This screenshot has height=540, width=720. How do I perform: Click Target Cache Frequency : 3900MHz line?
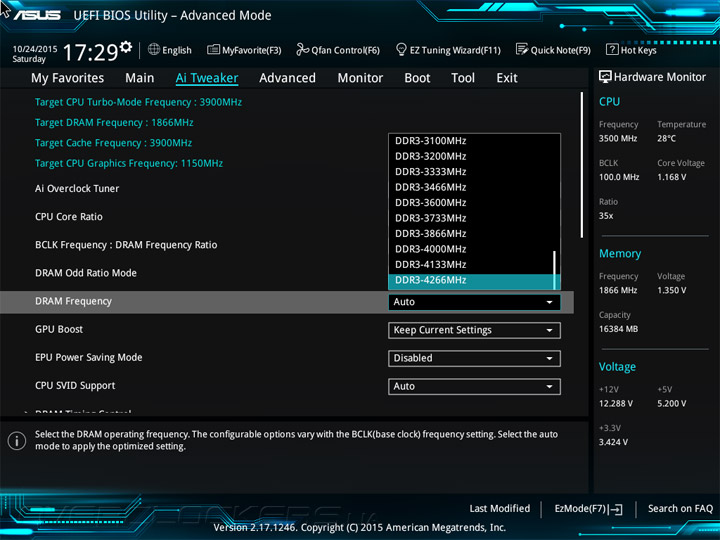coord(113,143)
